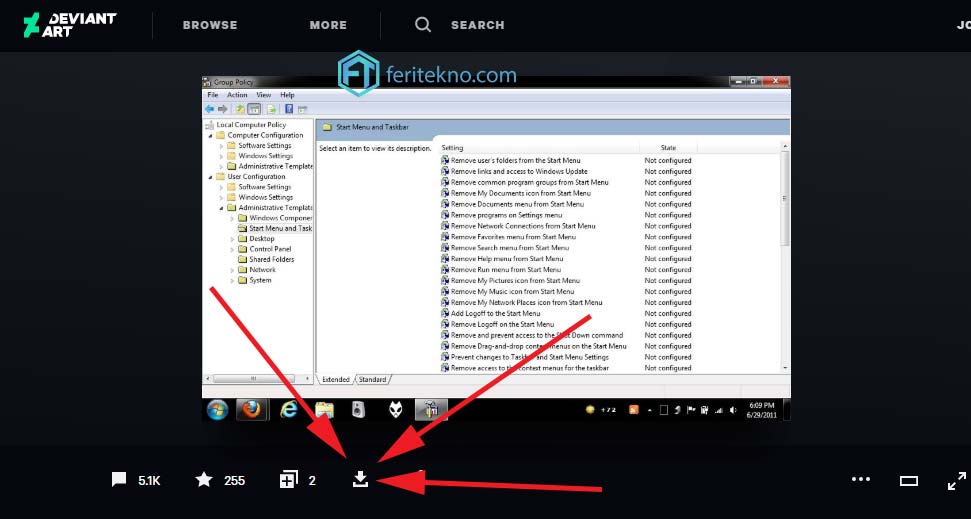Viewport: 971px width, 519px height.
Task: Click the Forward arrow in Group Policy toolbar
Action: click(x=222, y=109)
